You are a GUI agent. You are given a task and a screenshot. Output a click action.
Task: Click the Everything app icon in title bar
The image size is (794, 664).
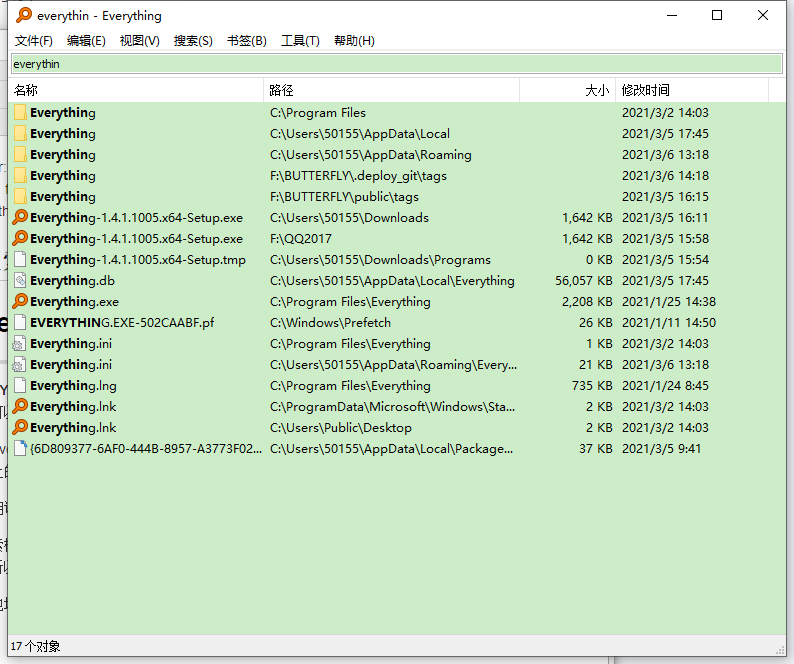coord(24,15)
